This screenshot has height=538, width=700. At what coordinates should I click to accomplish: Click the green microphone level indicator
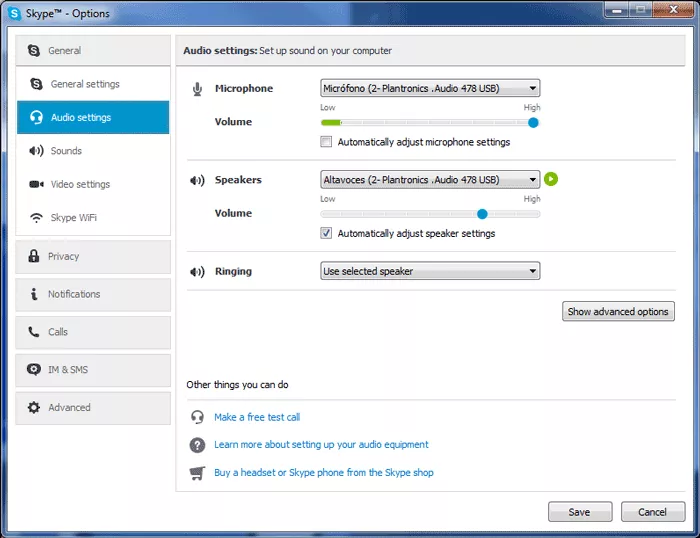(x=331, y=122)
